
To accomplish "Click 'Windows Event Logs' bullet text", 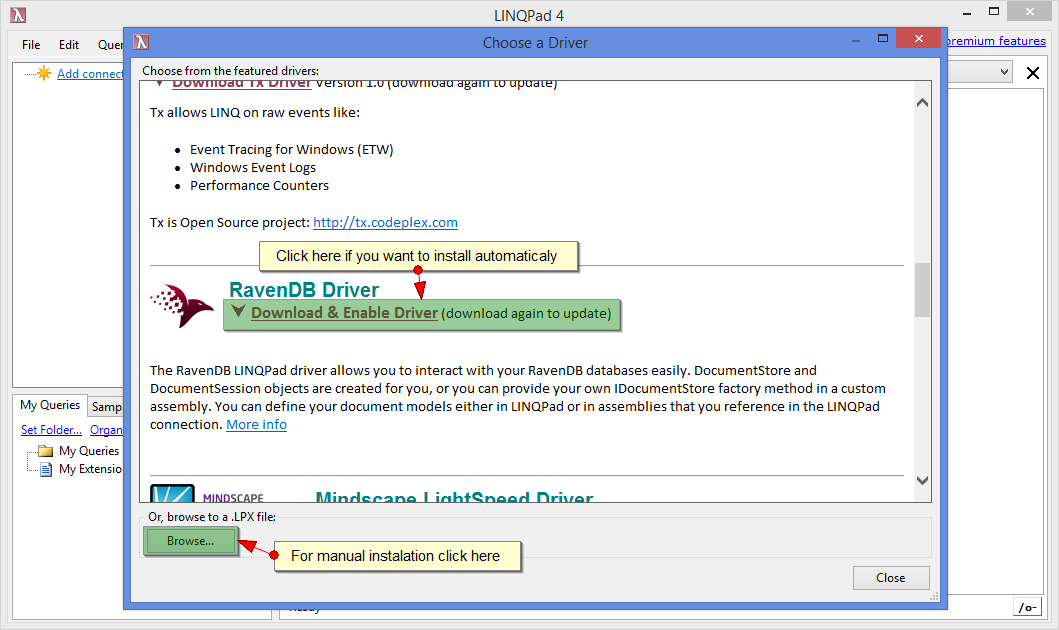I will tap(253, 168).
